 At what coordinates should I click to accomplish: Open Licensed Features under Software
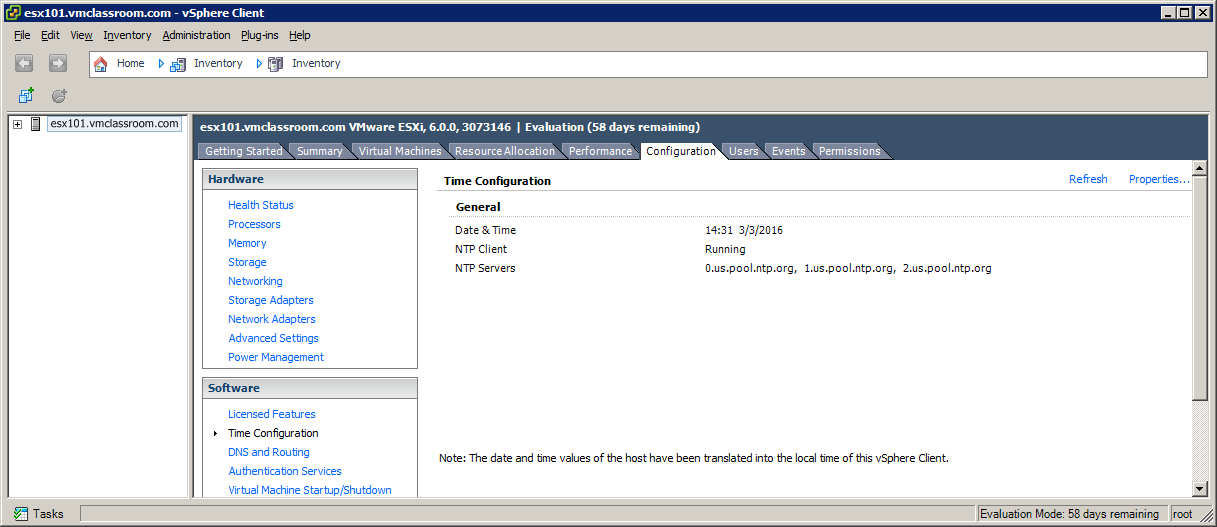272,414
